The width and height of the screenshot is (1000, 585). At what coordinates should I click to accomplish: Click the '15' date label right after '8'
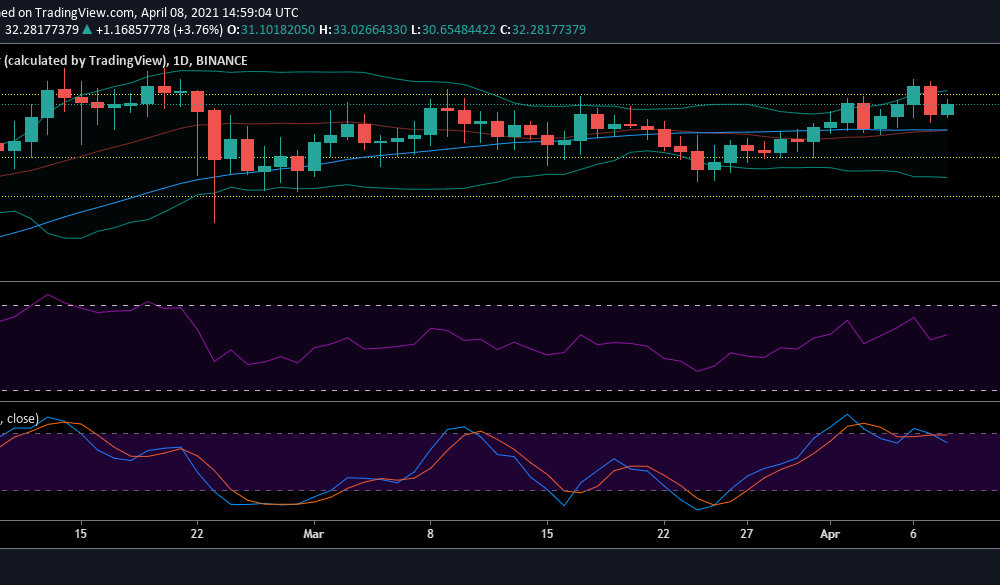(x=547, y=533)
